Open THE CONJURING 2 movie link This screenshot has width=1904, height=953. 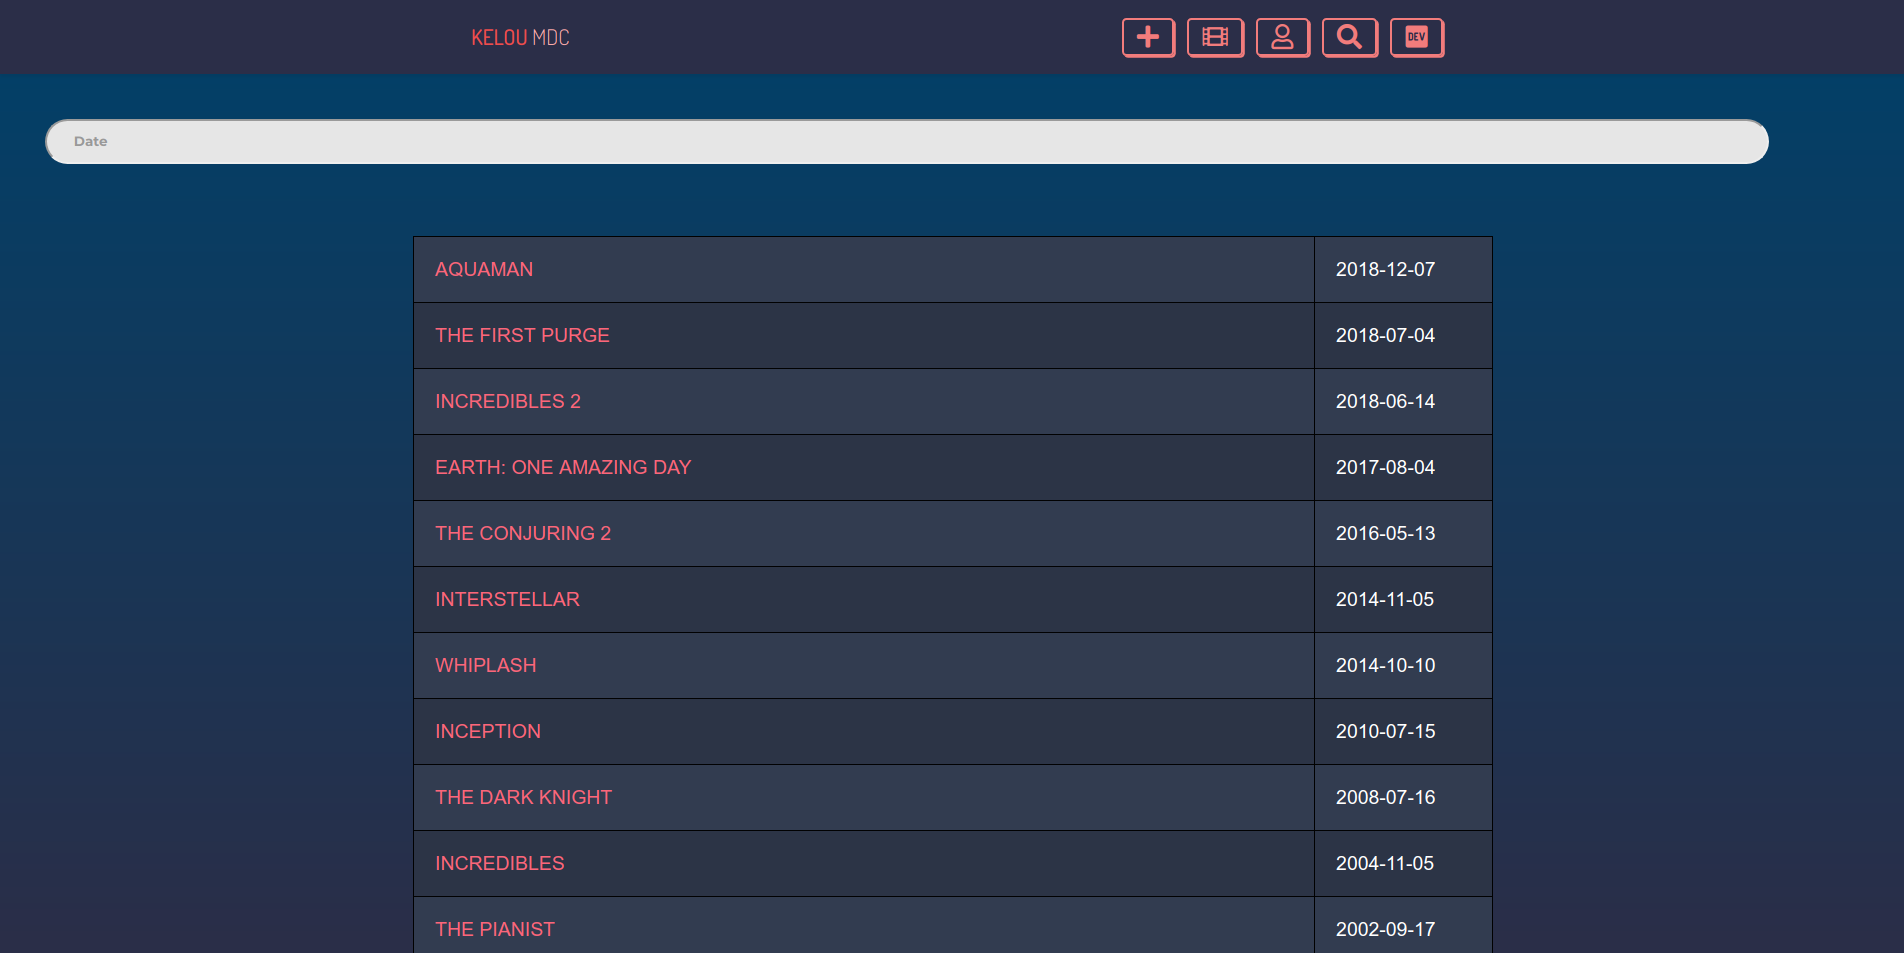coord(523,534)
